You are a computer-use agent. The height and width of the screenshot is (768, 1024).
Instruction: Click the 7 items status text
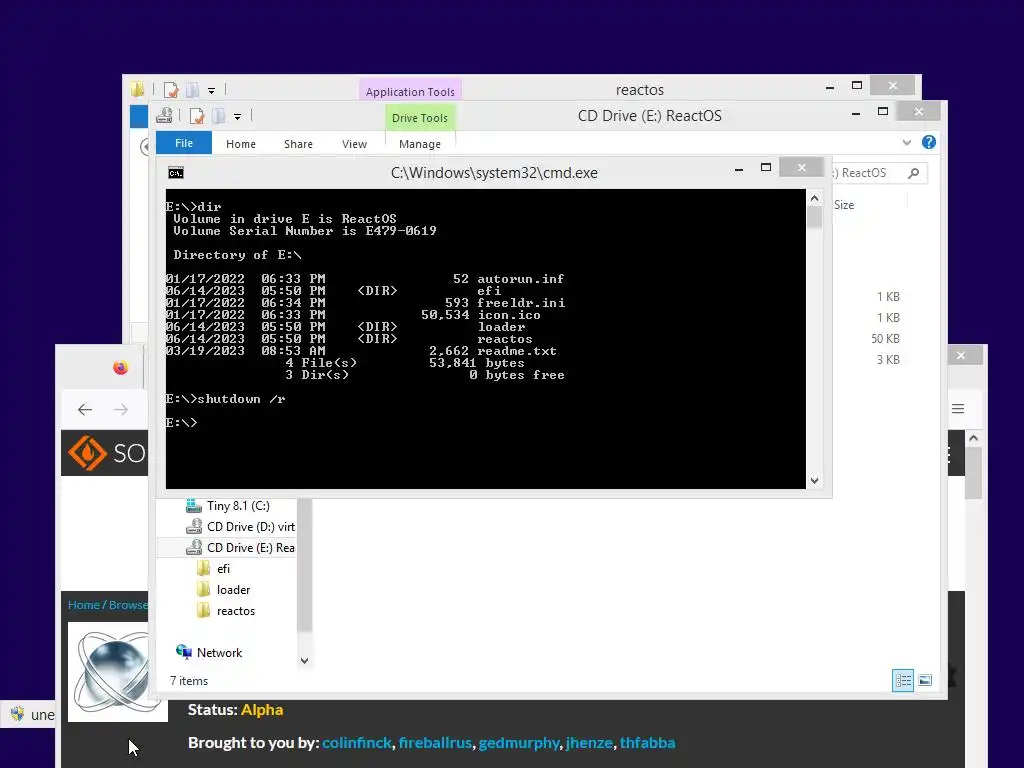pyautogui.click(x=189, y=680)
